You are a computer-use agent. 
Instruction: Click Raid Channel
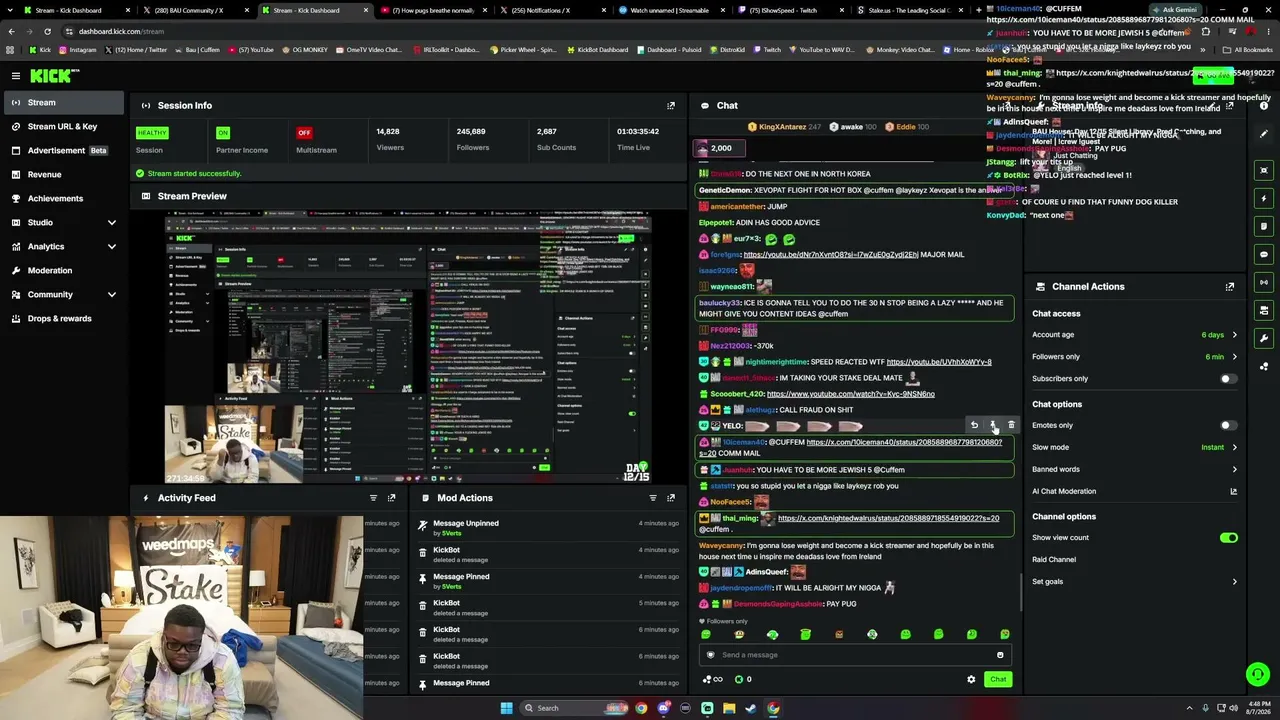coord(1054,560)
